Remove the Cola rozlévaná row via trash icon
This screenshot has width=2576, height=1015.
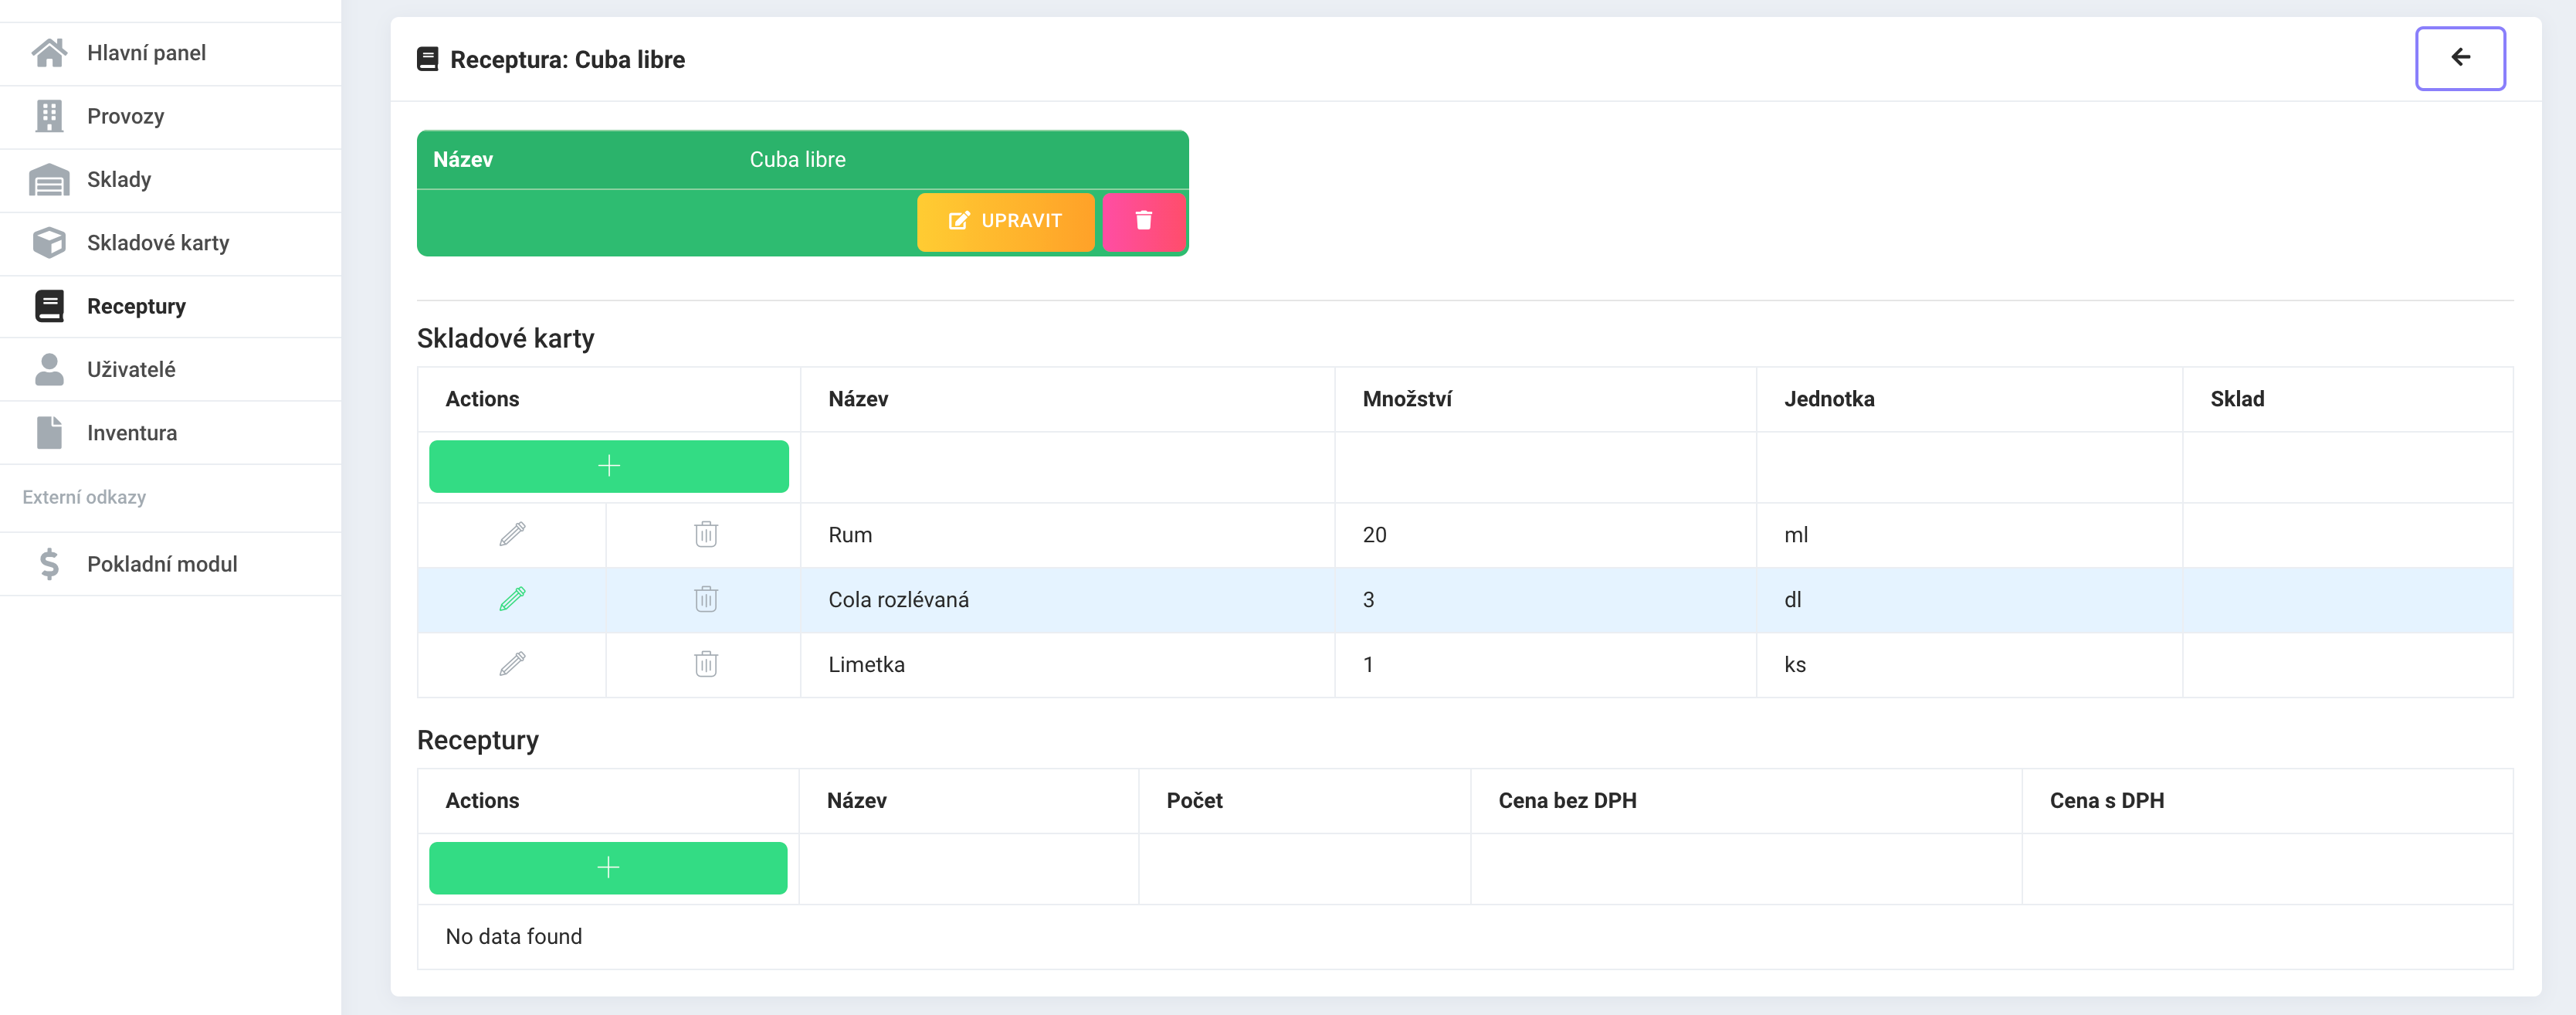706,599
